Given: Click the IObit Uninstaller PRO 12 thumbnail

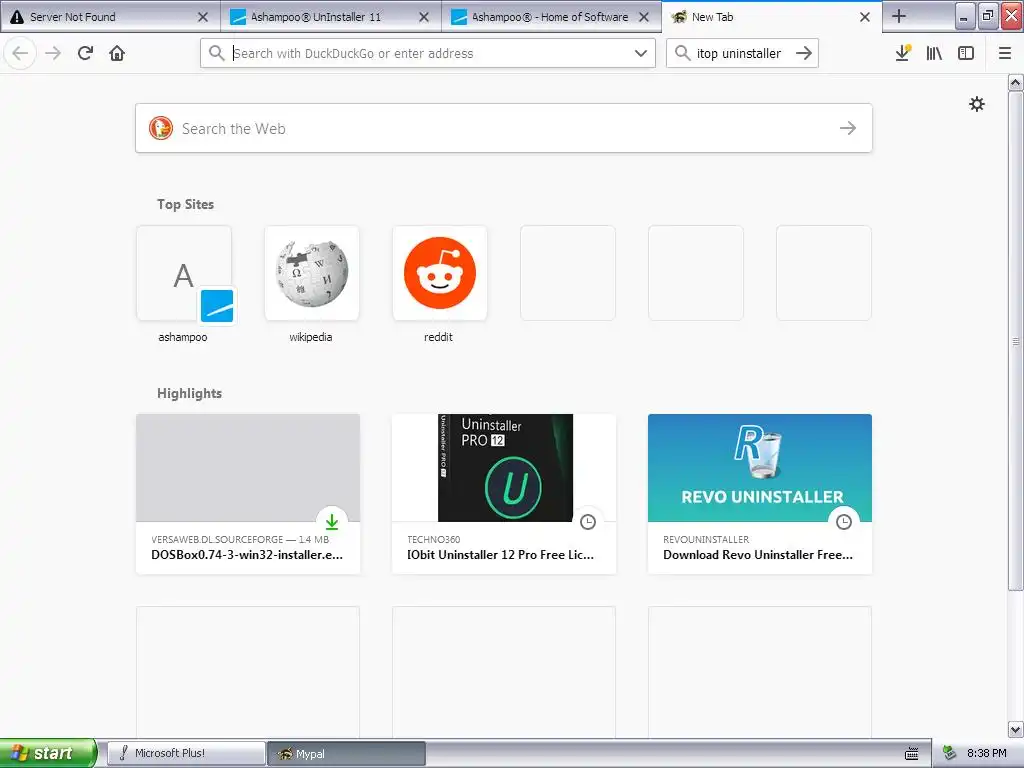Looking at the screenshot, I should click(x=504, y=468).
